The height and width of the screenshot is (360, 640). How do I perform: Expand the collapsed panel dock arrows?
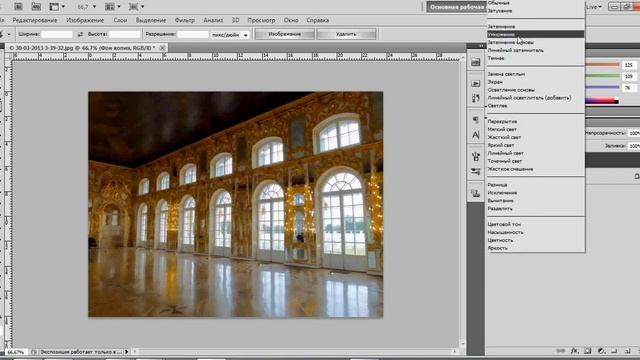[x=481, y=46]
